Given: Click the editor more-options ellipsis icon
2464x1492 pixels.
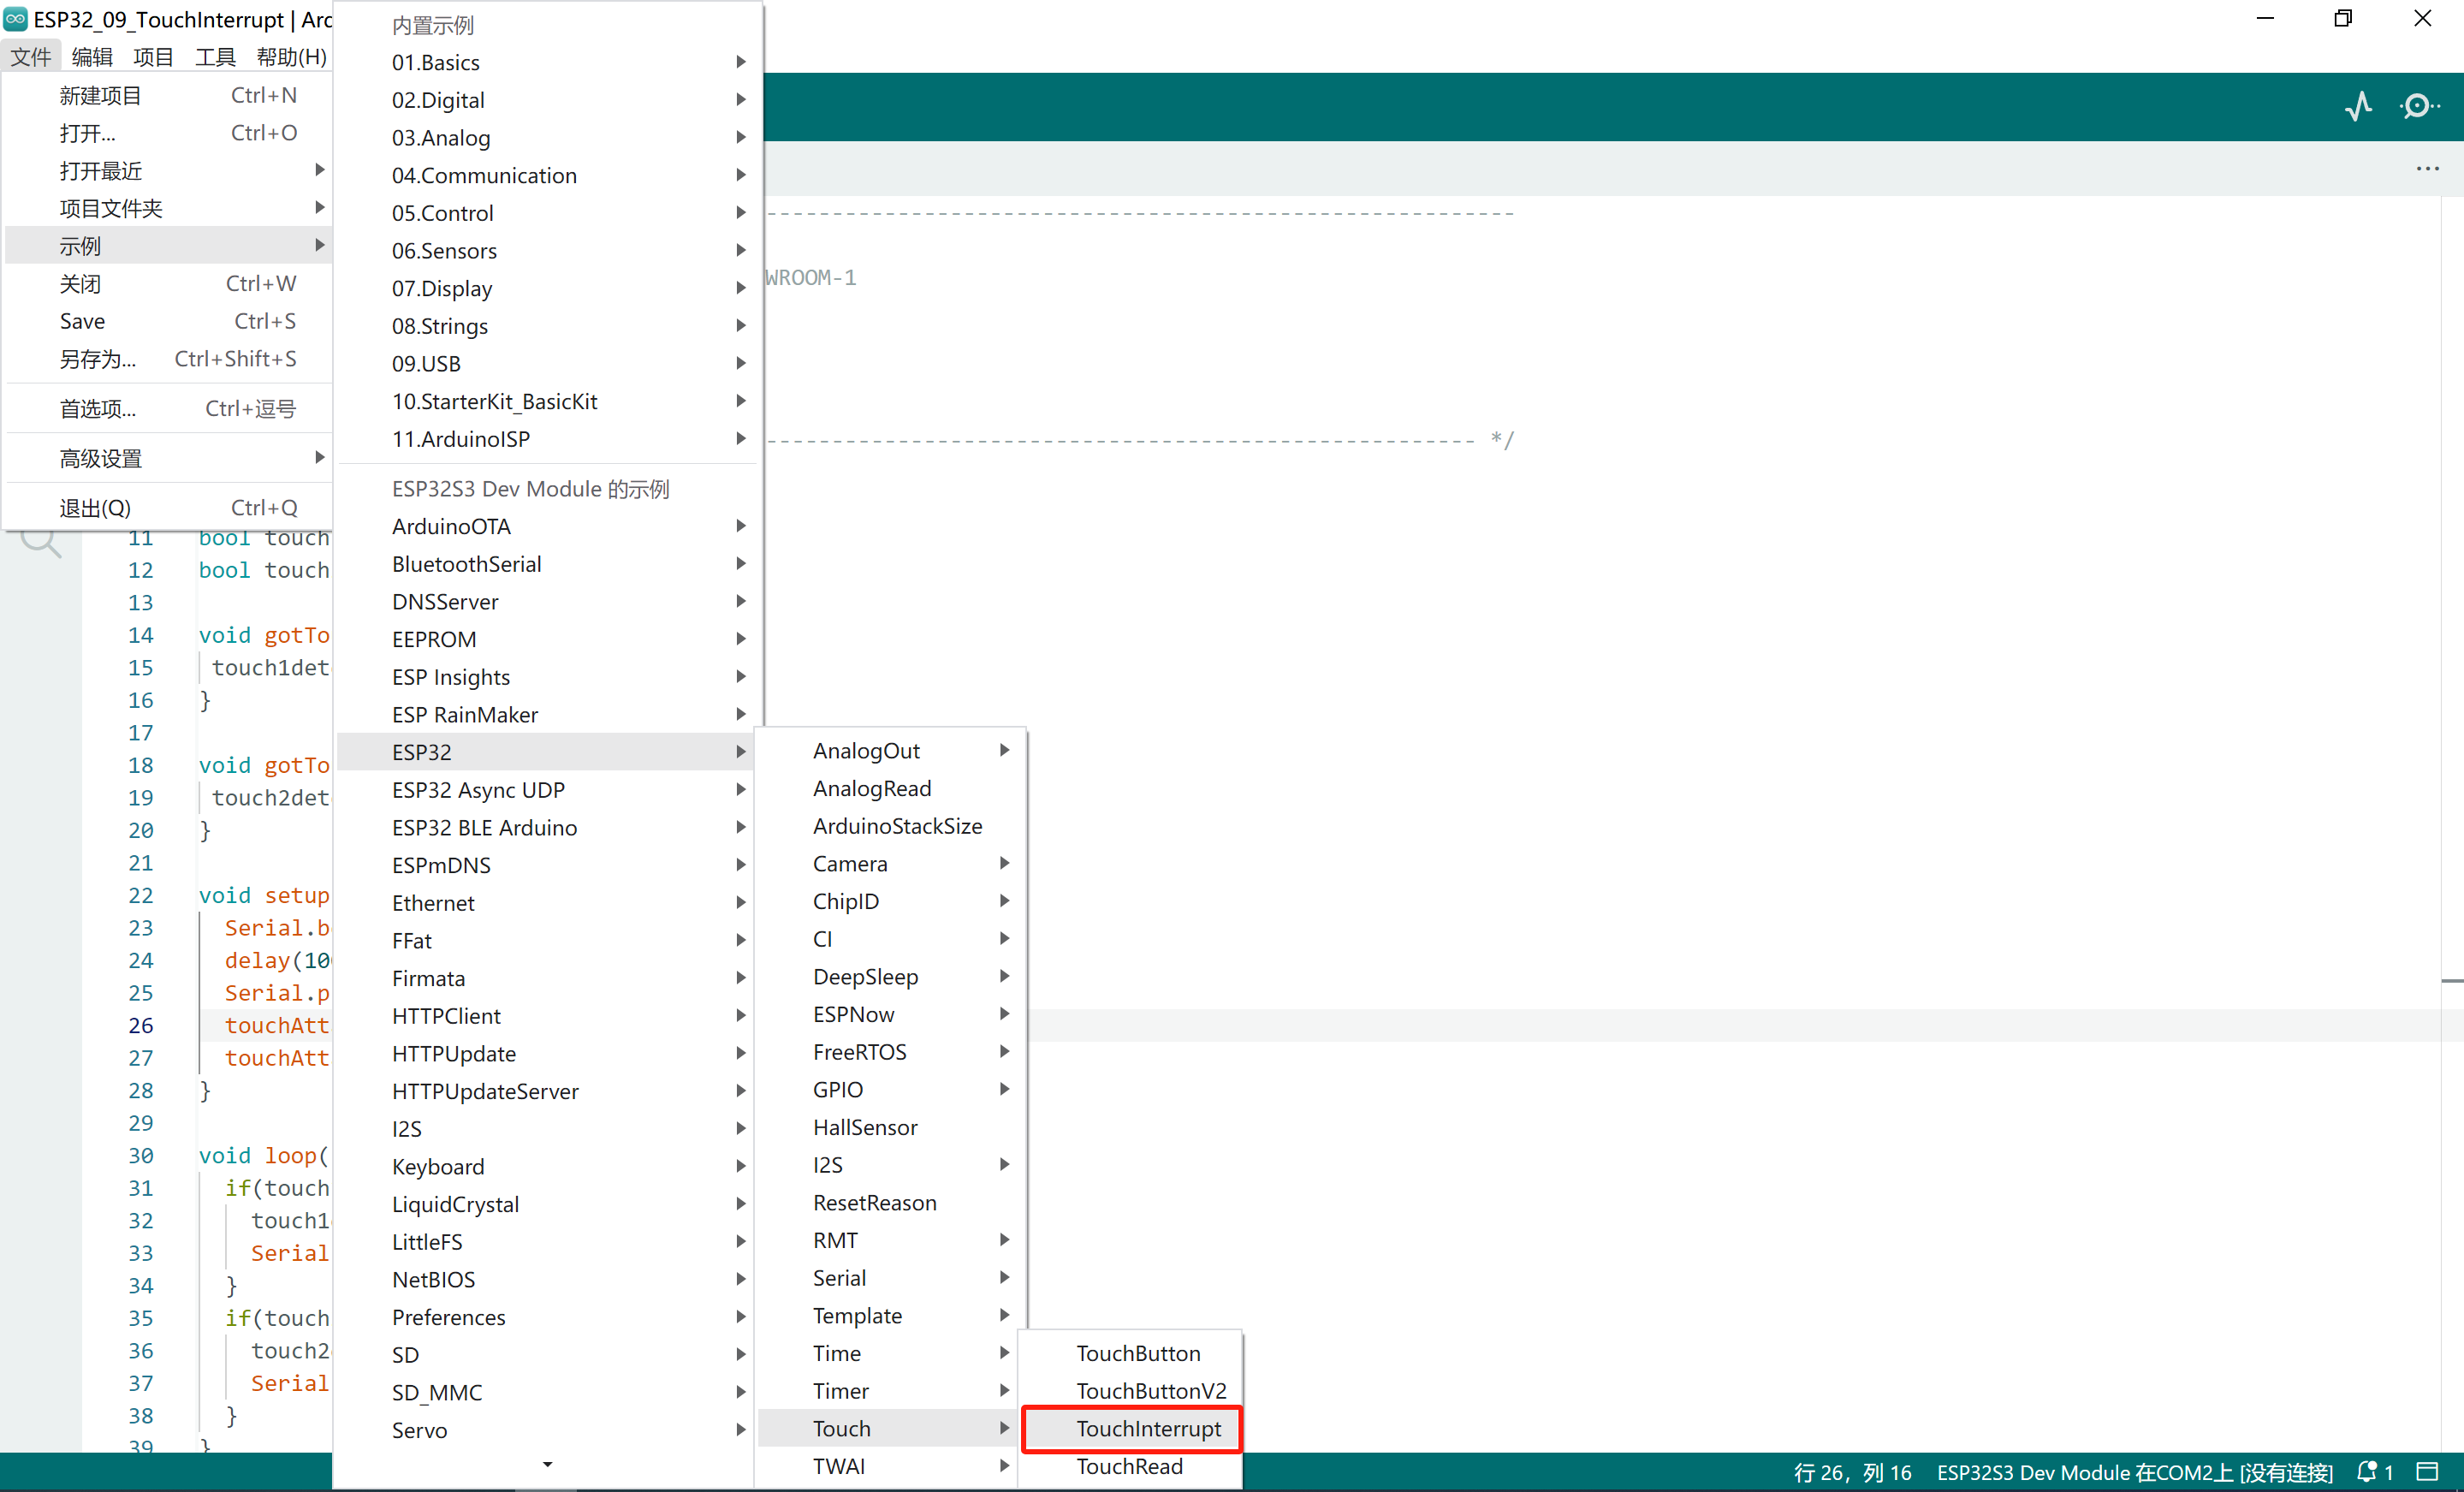Looking at the screenshot, I should [x=2427, y=169].
